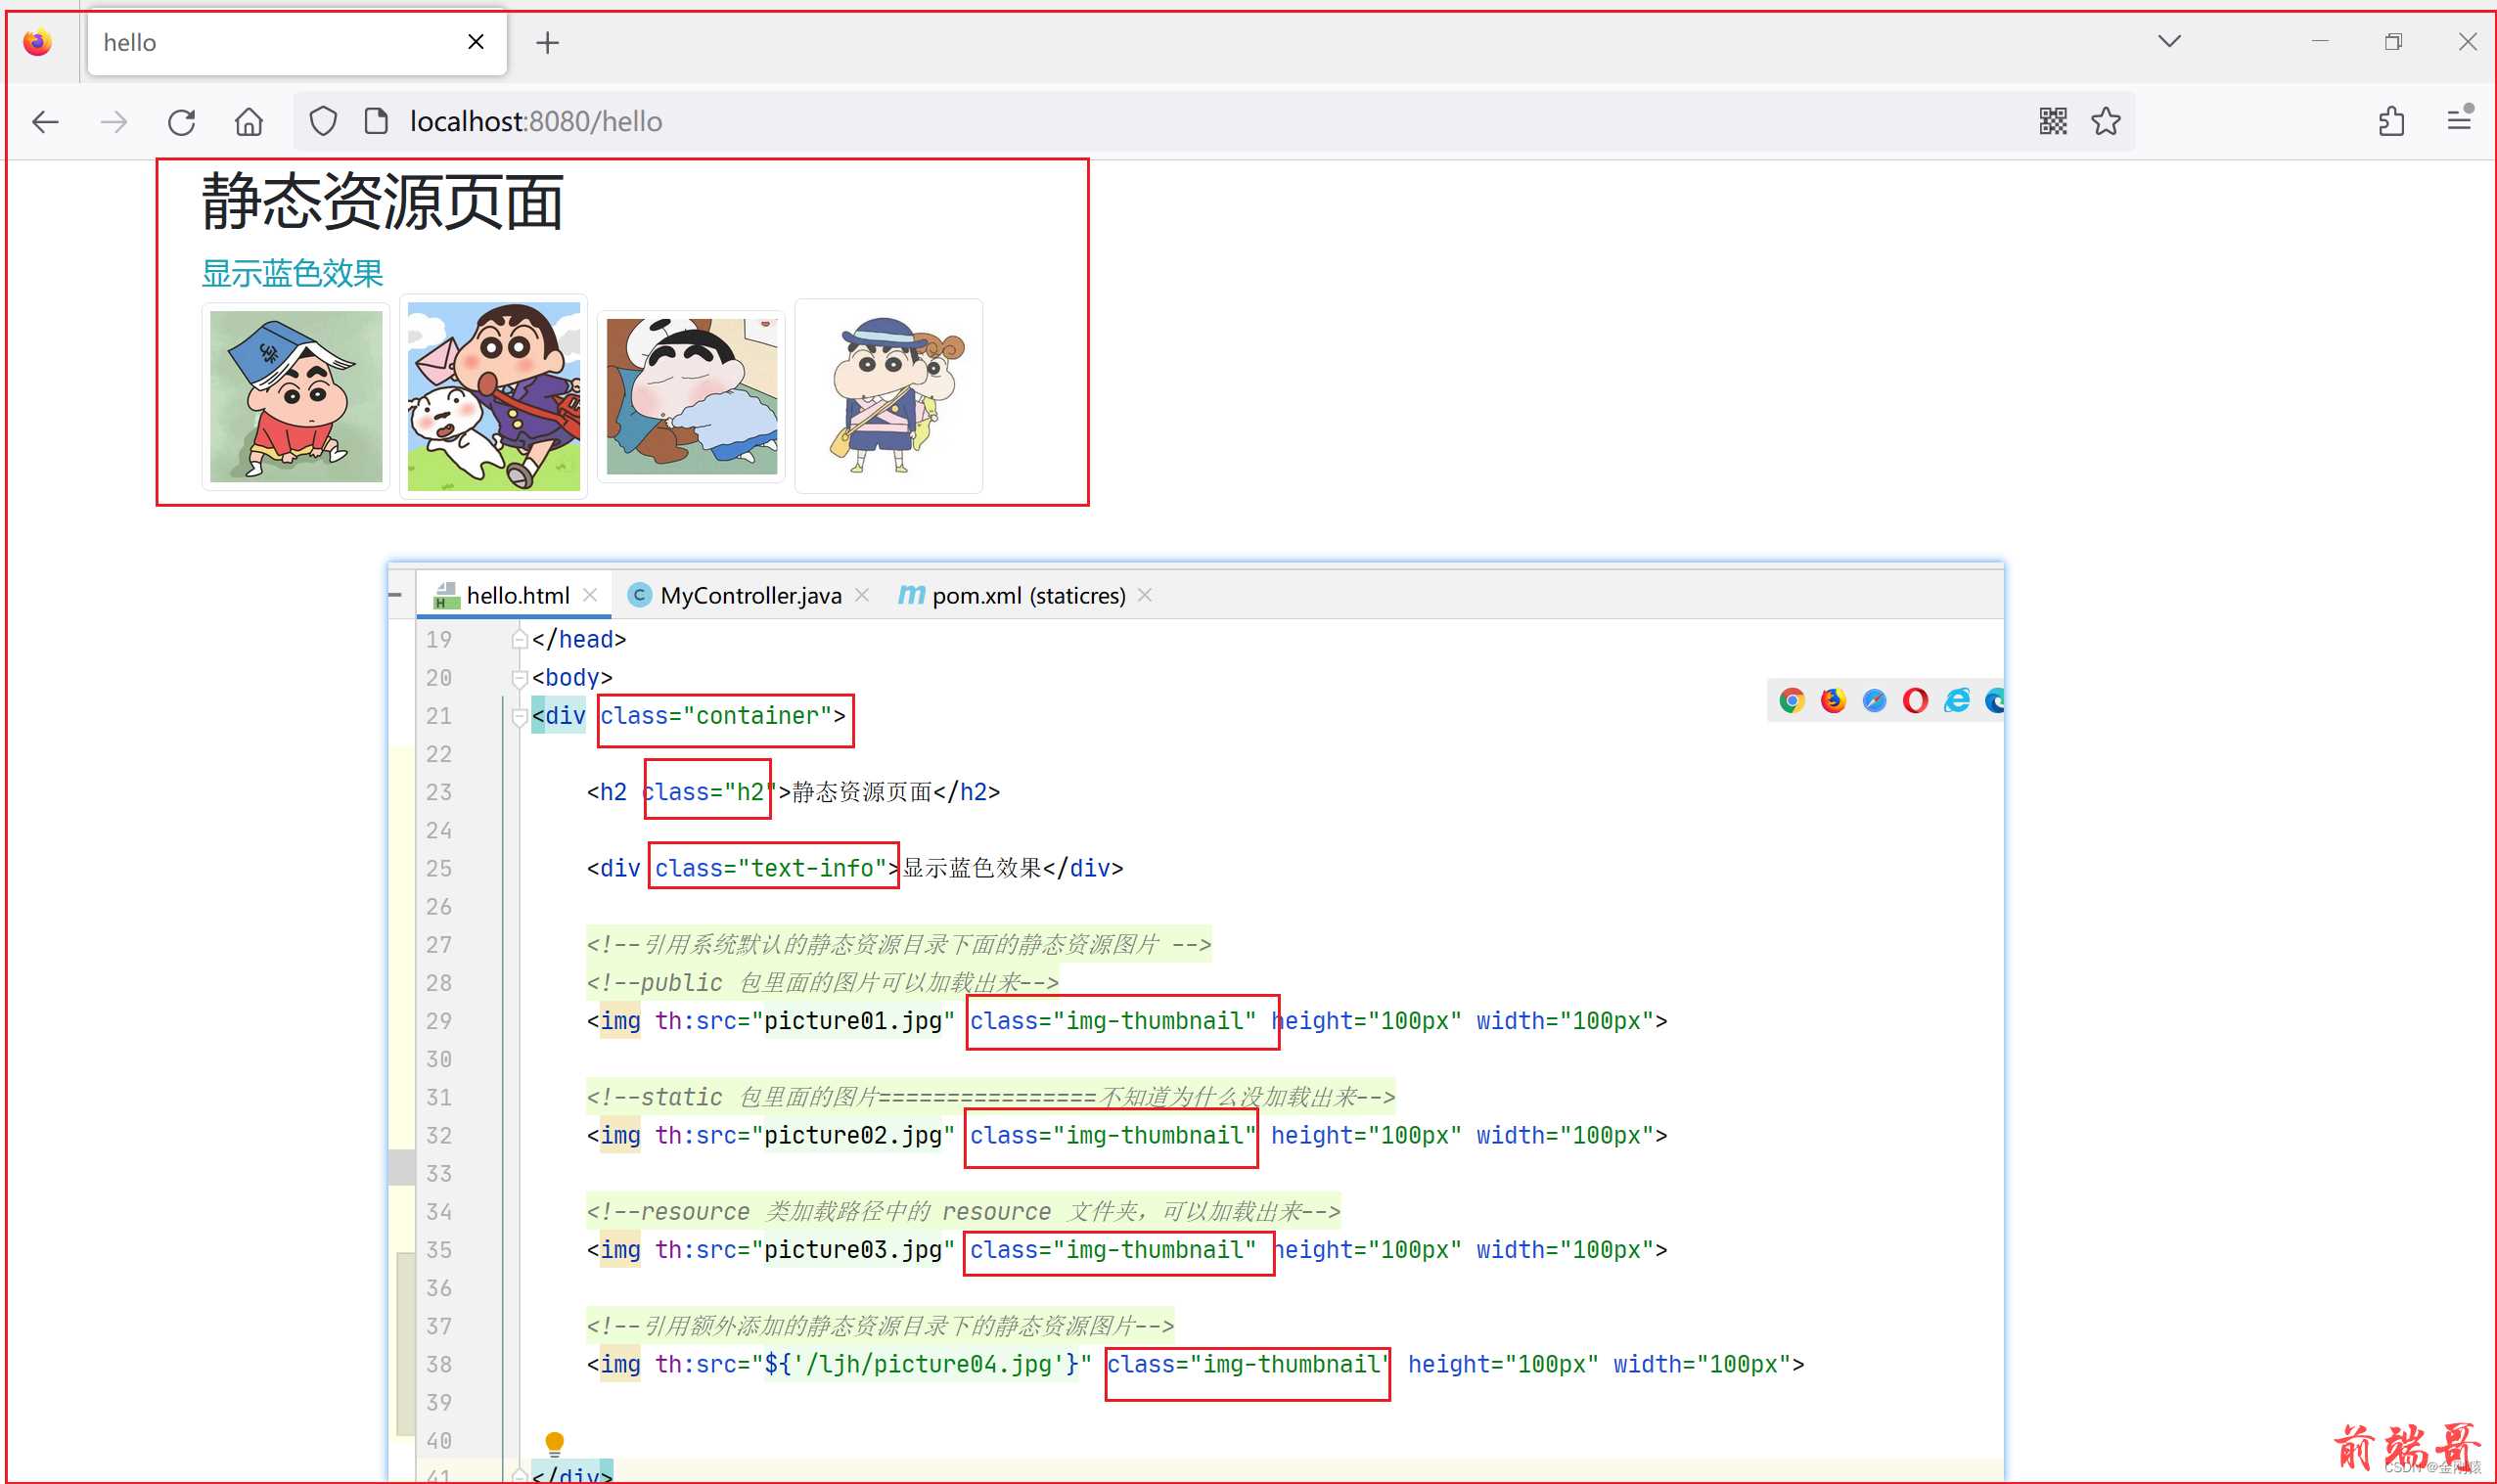Screen dimensions: 2497x1484
Task: Click the resource comment on line 34
Action: coord(963,1213)
